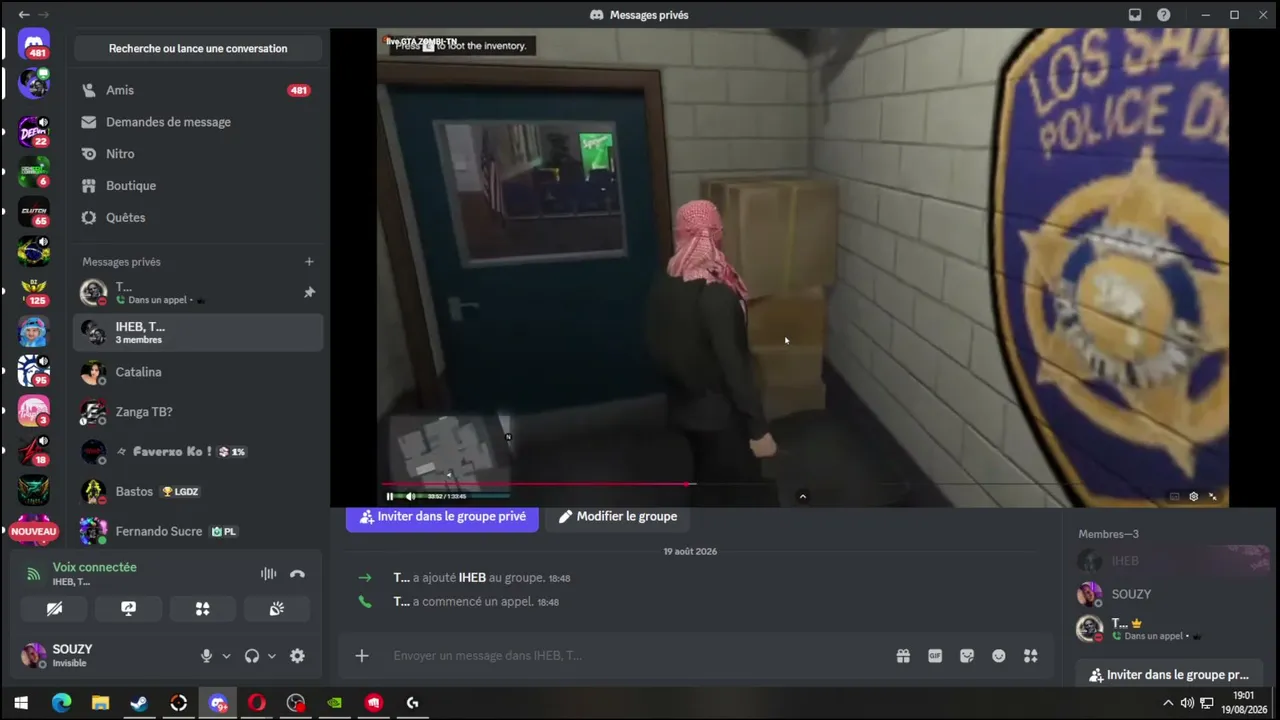1280x720 pixels.
Task: Open the emoji picker
Action: point(999,656)
